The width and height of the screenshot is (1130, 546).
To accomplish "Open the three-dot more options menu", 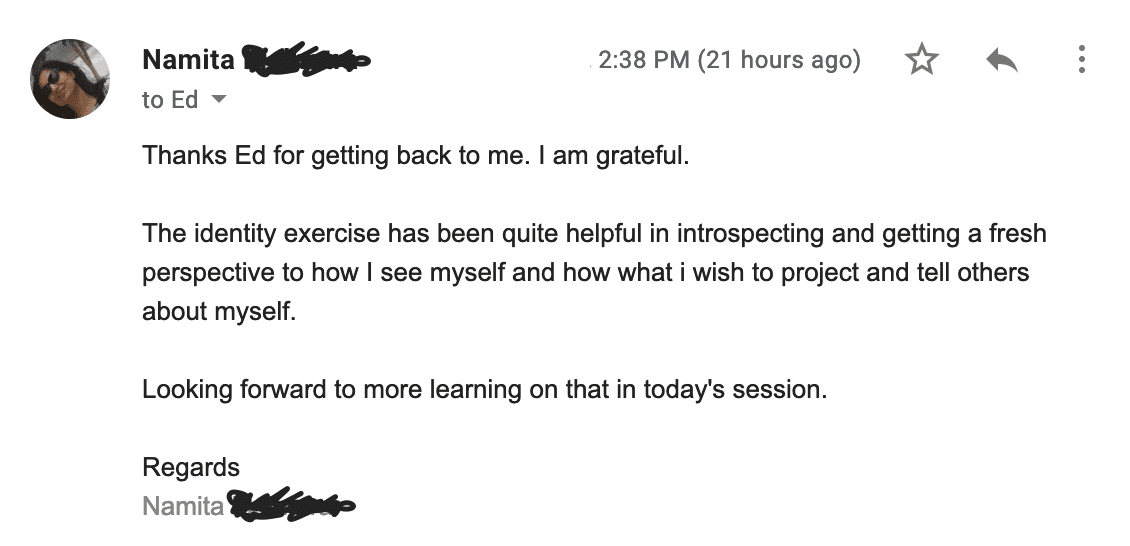I will (1081, 59).
